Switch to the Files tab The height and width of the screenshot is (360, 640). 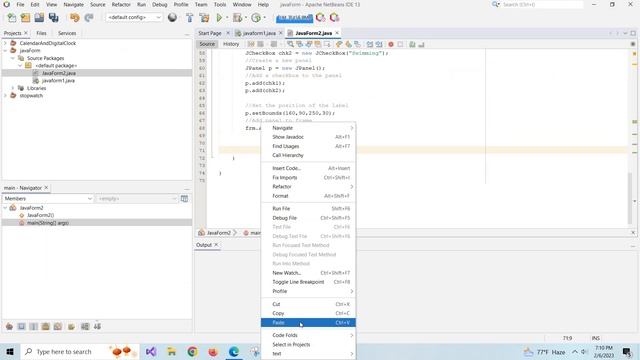click(41, 33)
